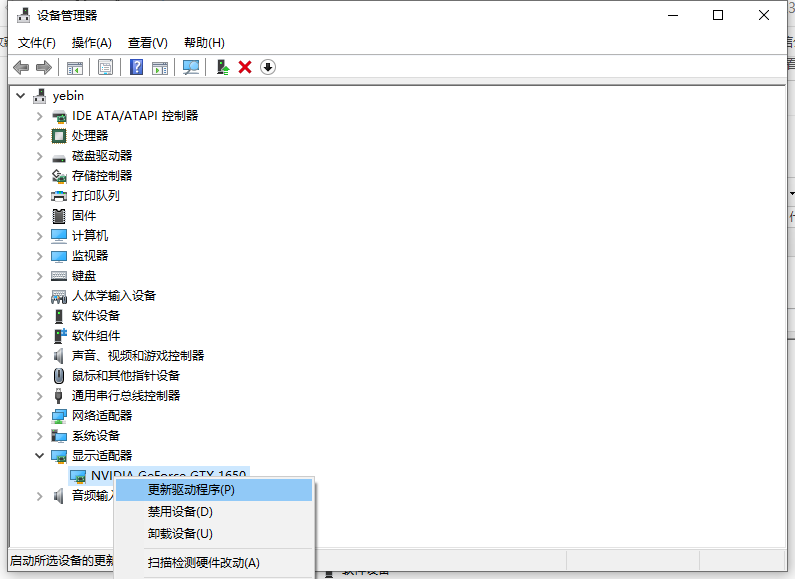Click the disk drives (磁盘驱动器) icon
Screen dimensions: 795x579
[x=59, y=157]
